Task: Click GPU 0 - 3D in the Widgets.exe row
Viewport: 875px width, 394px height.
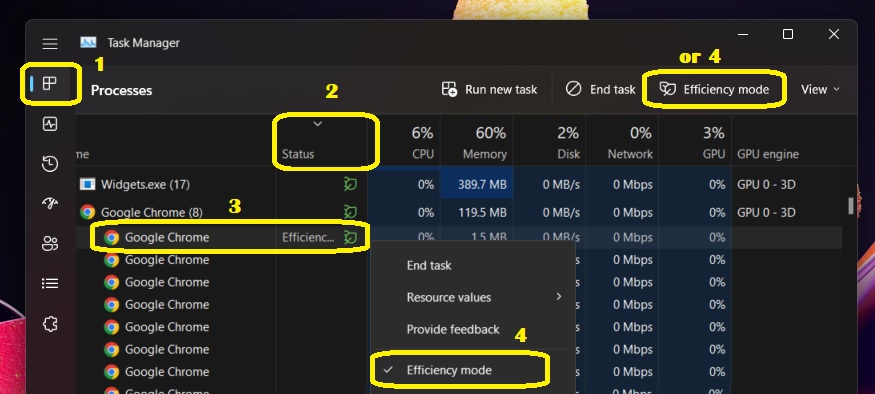Action: [766, 184]
